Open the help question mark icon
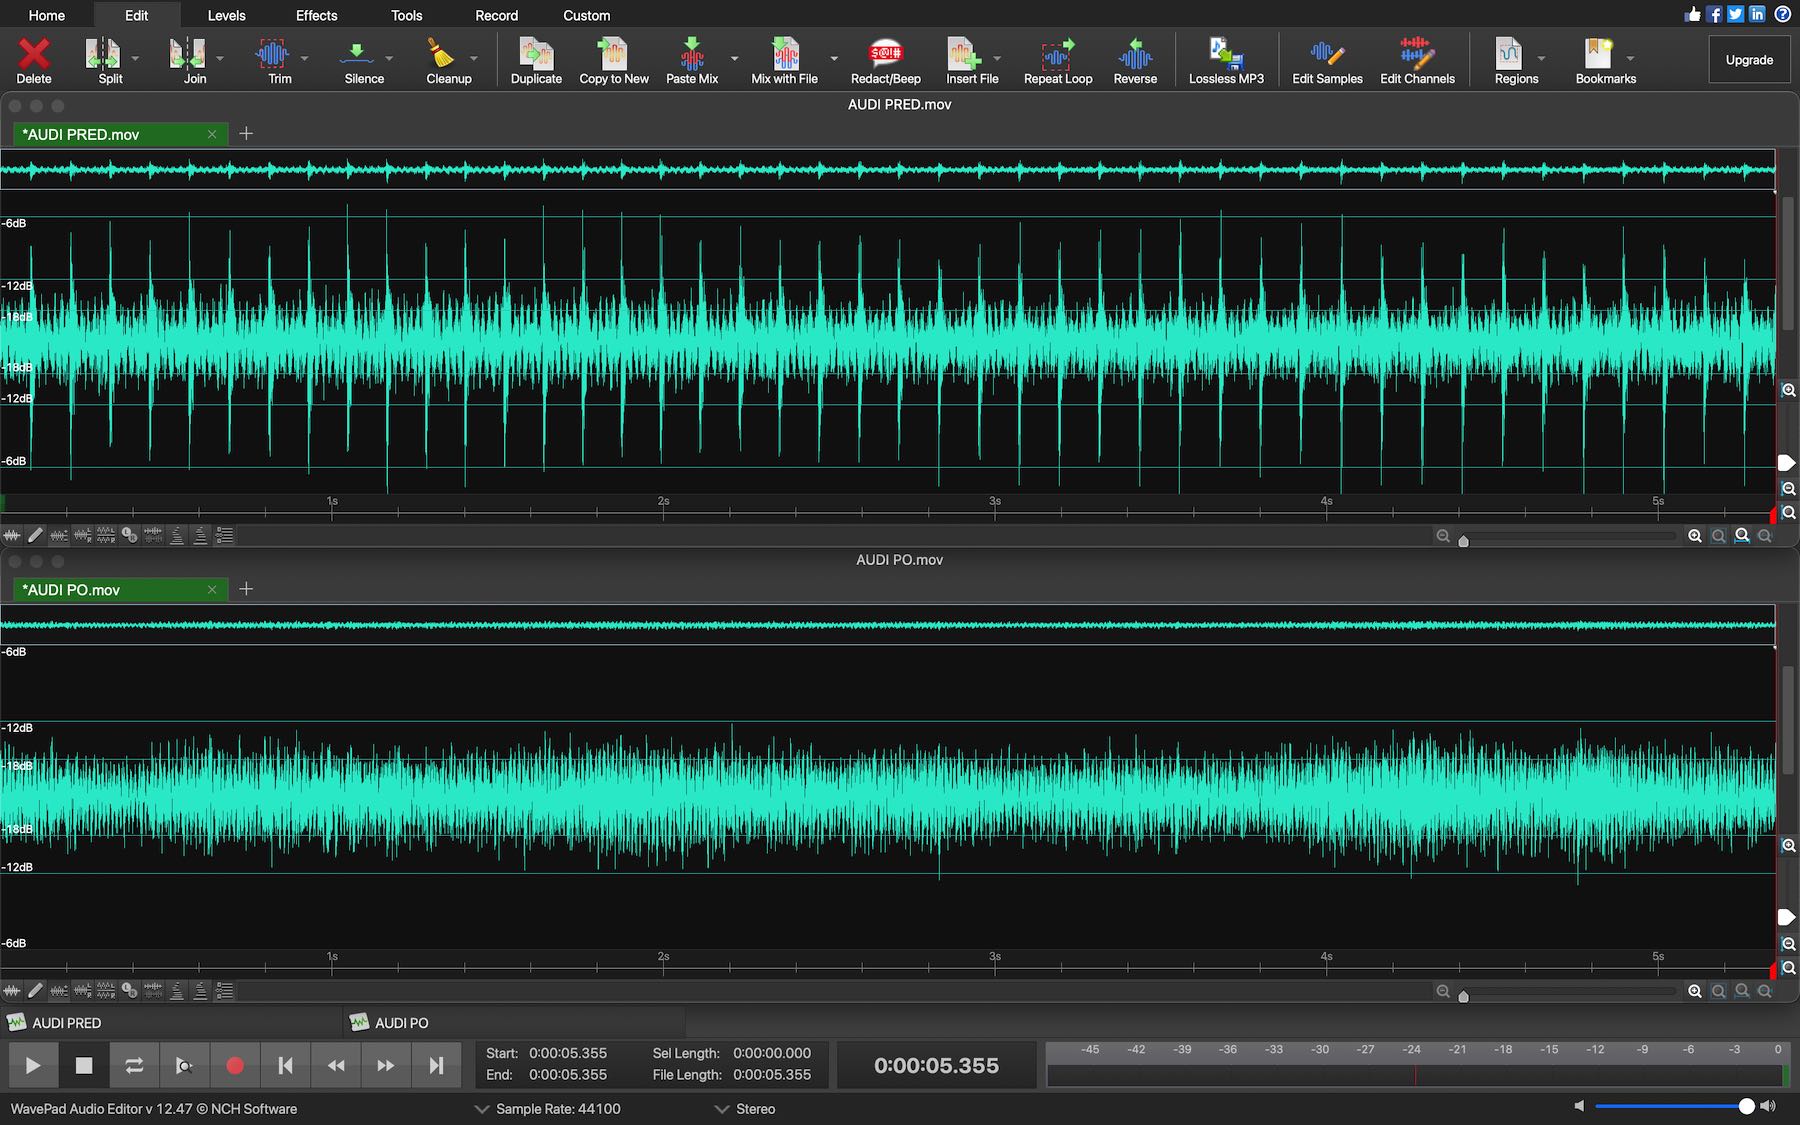The width and height of the screenshot is (1800, 1125). click(x=1782, y=14)
